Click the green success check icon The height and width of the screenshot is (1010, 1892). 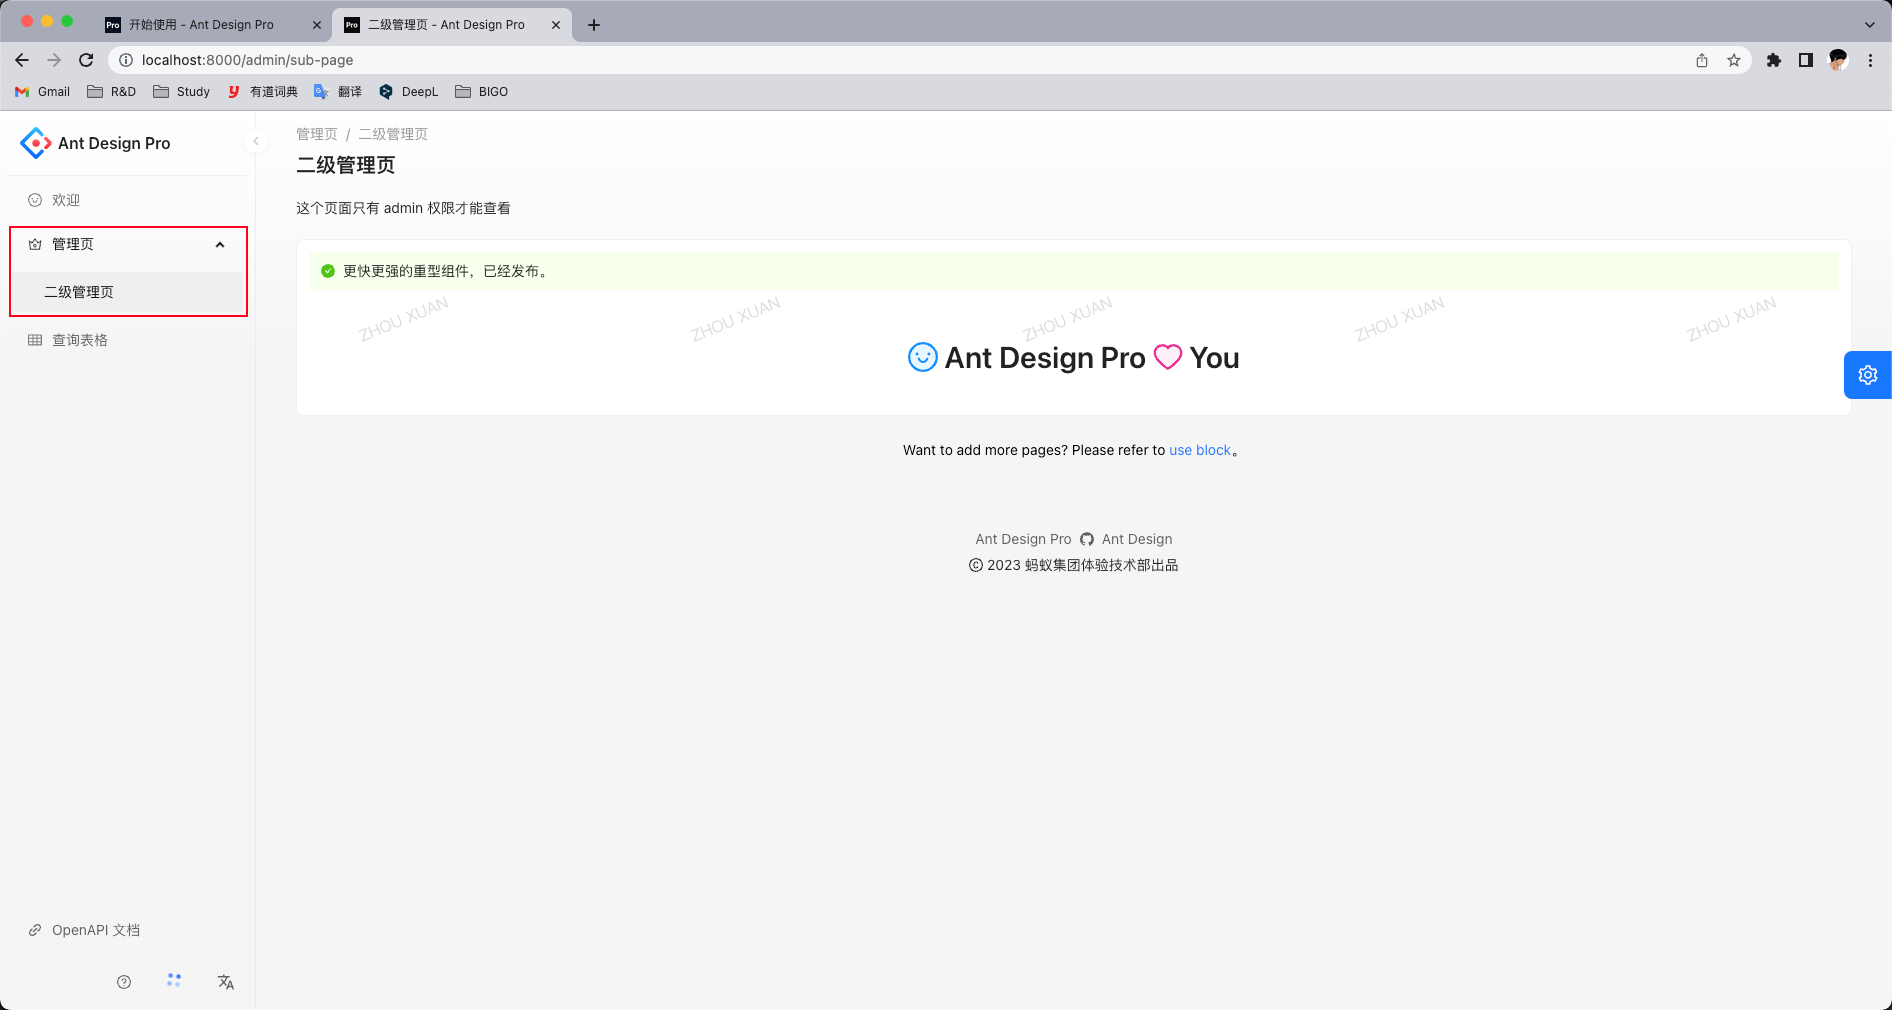(x=328, y=271)
